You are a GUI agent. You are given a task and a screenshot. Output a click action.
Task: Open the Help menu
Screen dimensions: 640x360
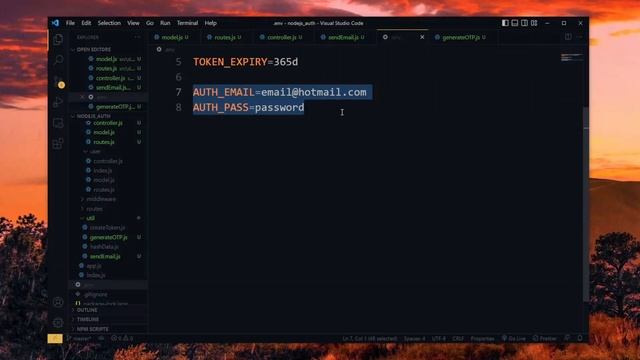pos(211,23)
